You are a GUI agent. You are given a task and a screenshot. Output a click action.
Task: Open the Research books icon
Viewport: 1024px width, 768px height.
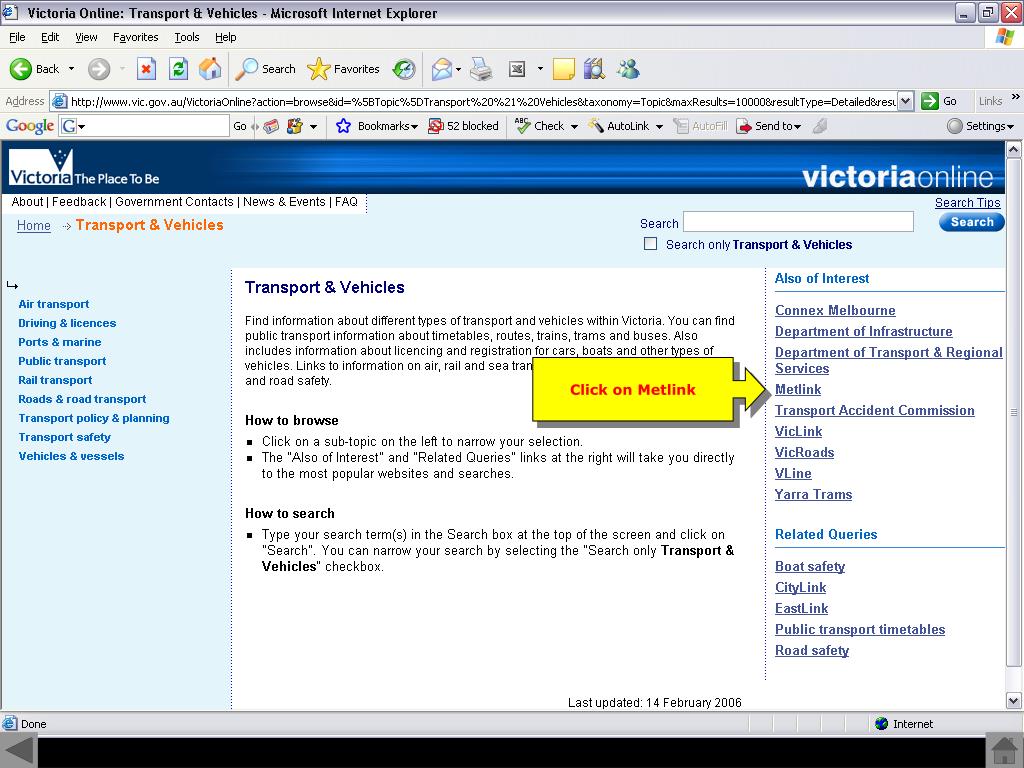[594, 69]
